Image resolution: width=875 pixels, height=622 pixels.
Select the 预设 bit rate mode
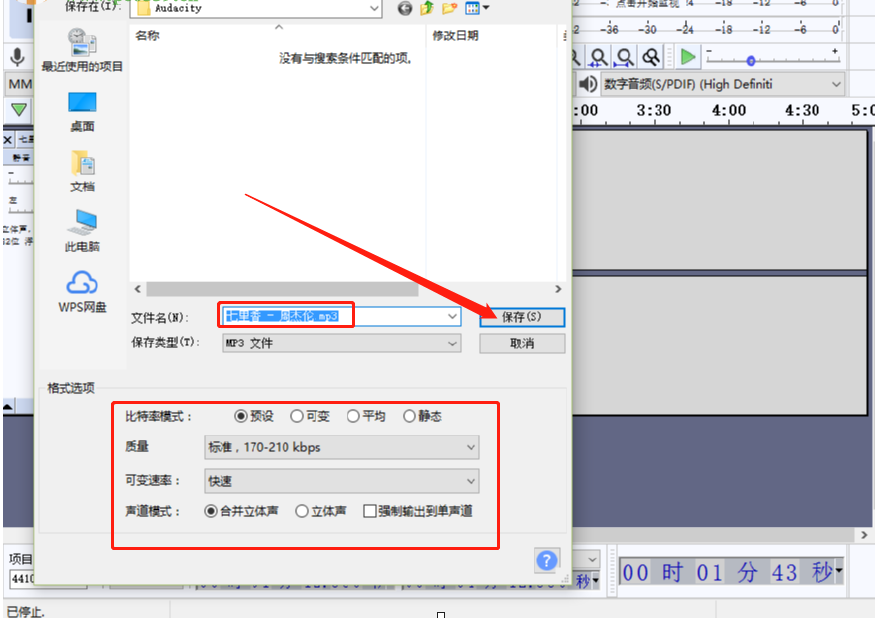click(x=254, y=416)
